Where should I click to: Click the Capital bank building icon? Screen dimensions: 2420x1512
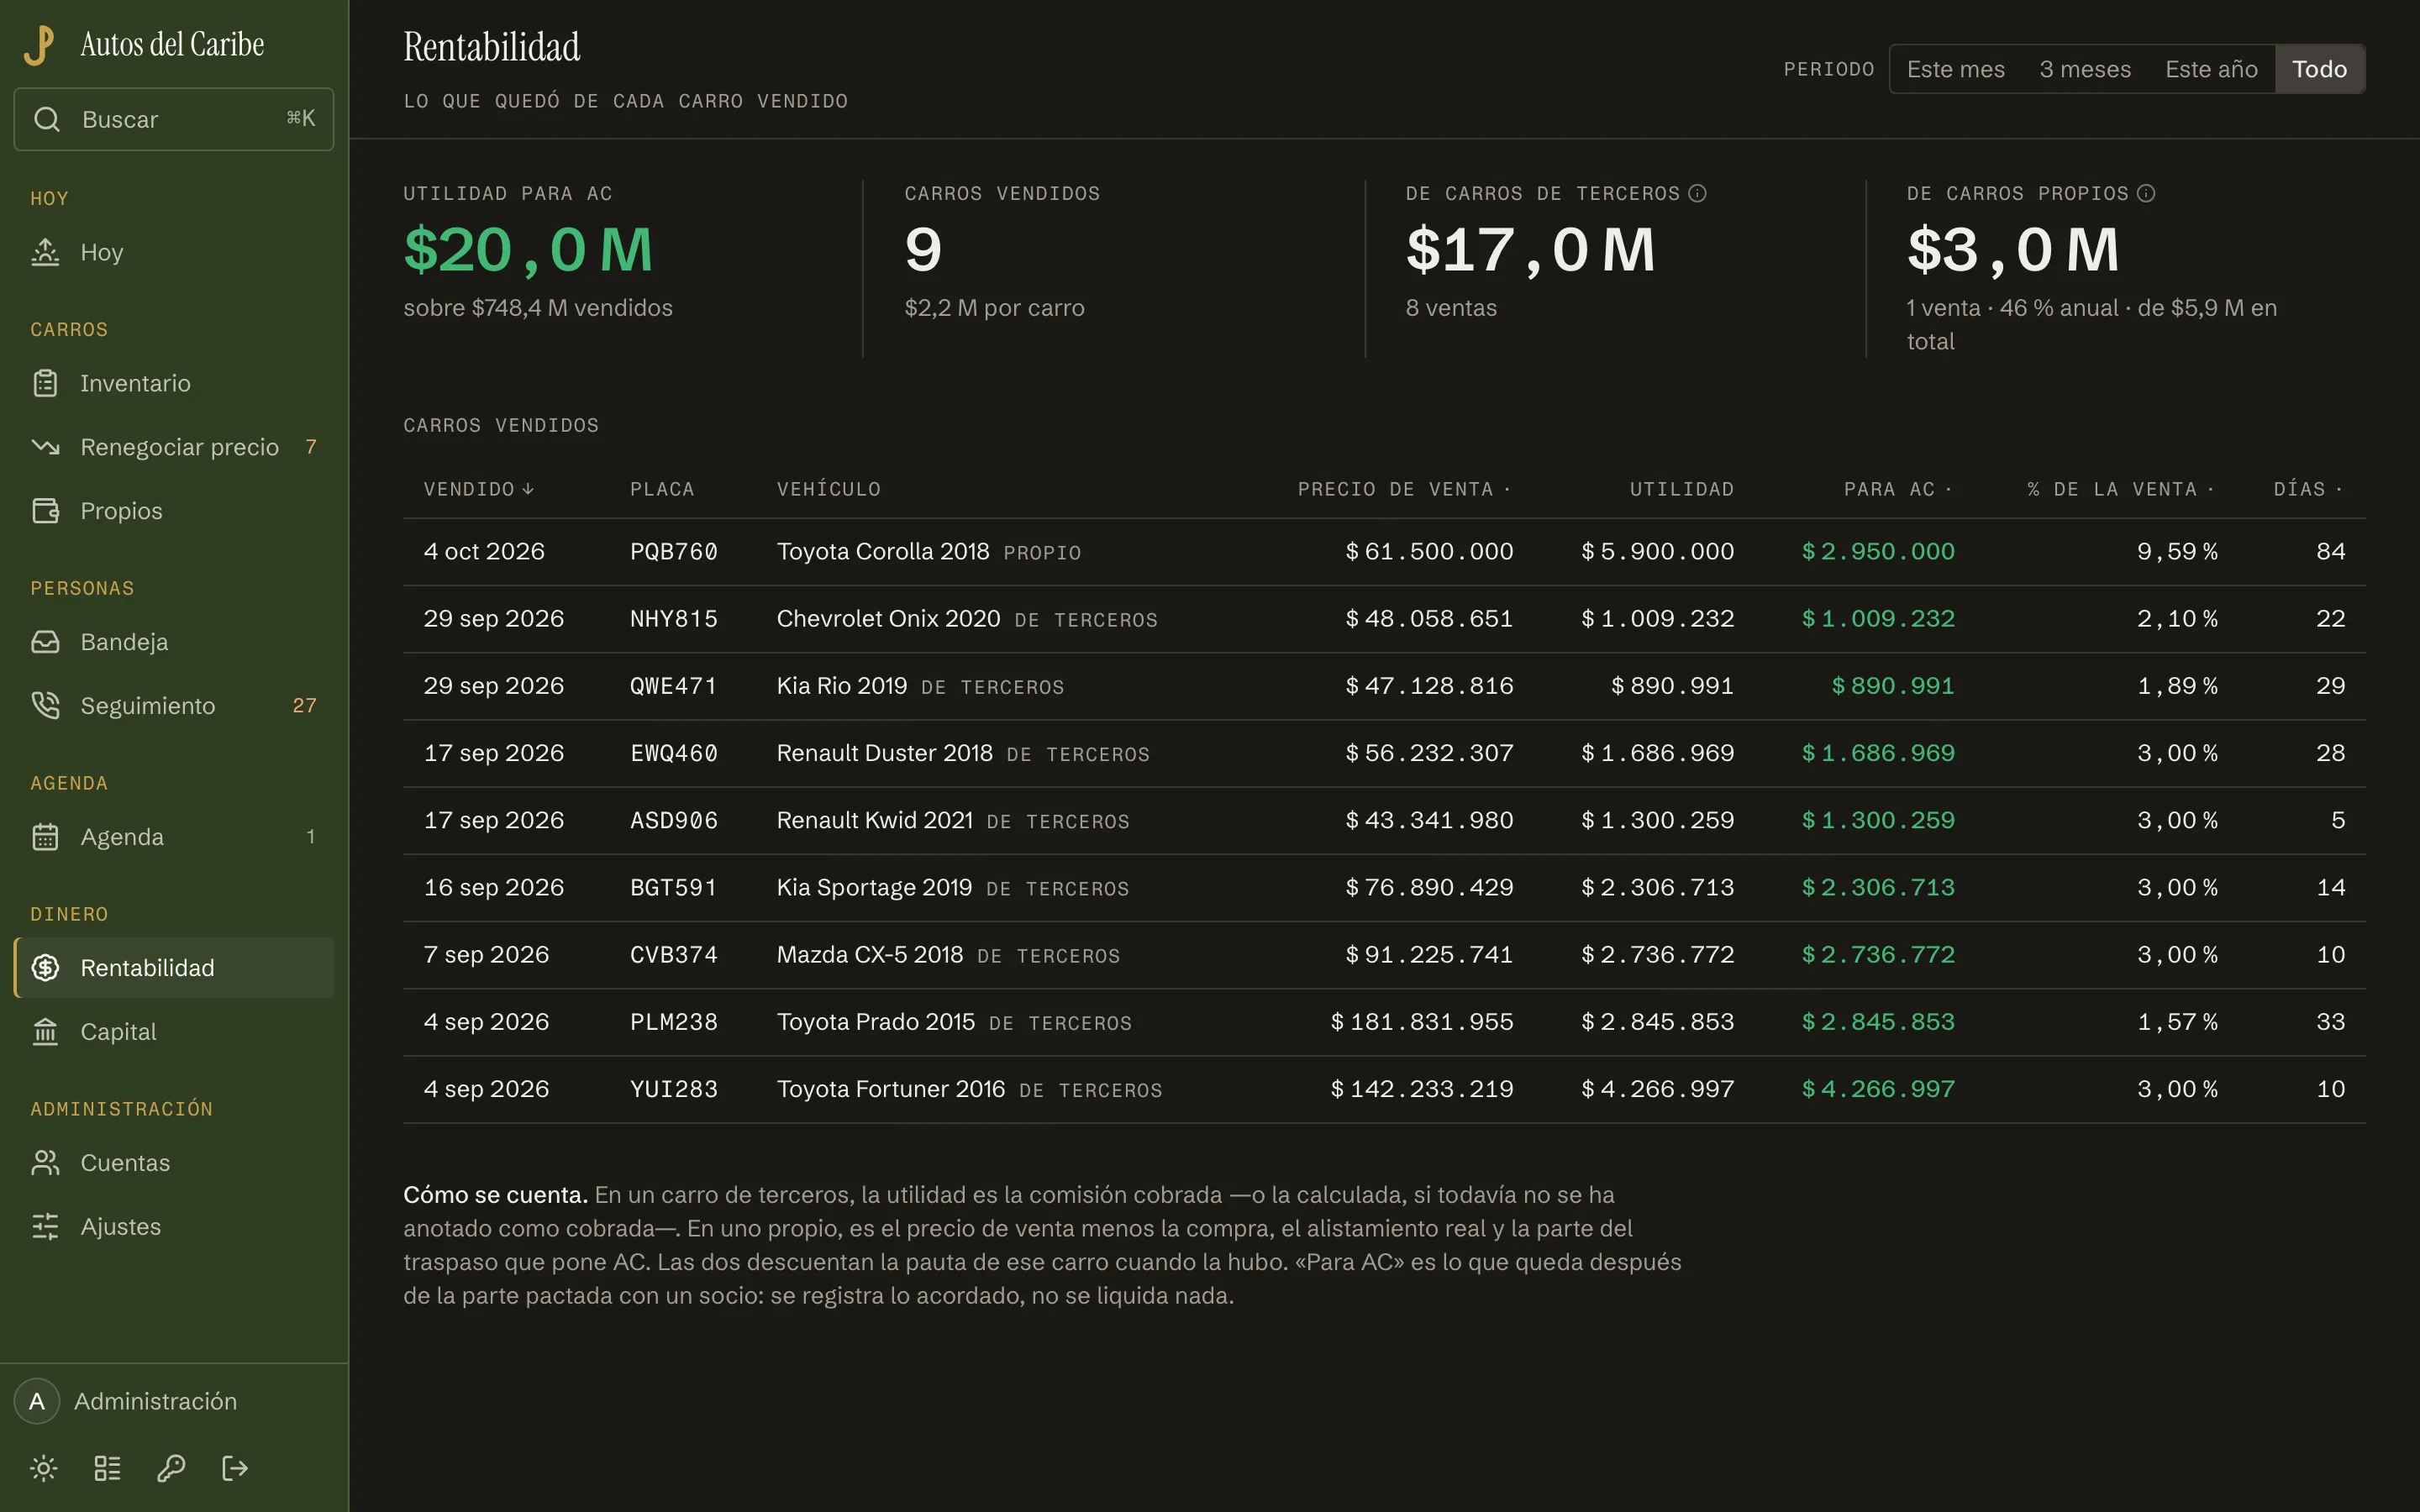point(45,1032)
